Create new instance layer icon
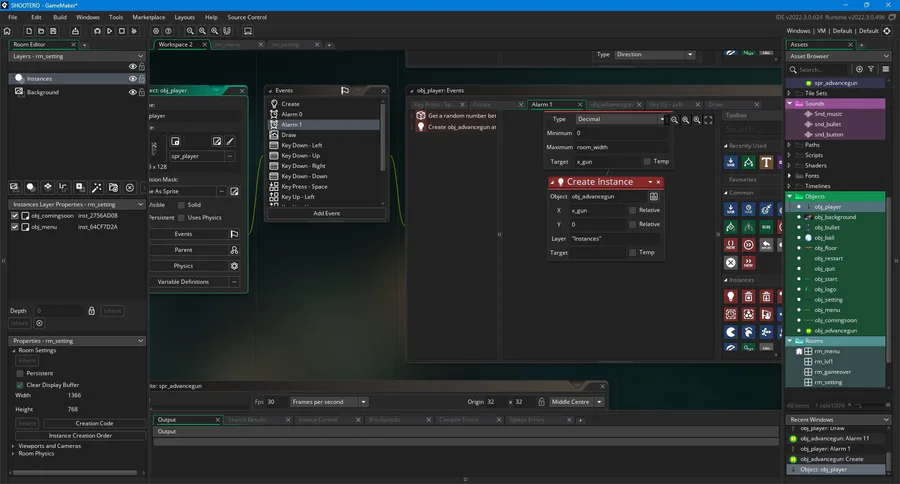 pyautogui.click(x=31, y=187)
